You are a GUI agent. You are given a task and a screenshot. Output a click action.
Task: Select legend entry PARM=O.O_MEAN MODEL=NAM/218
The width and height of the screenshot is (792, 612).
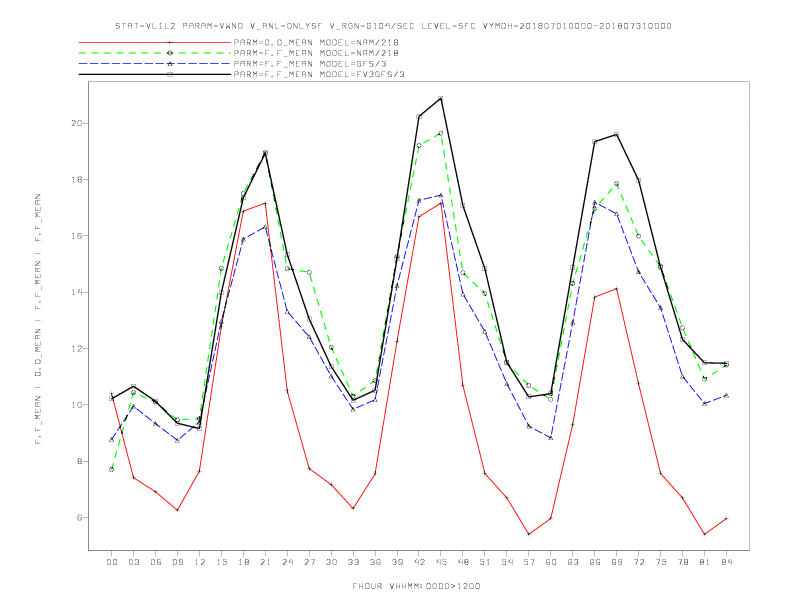316,42
